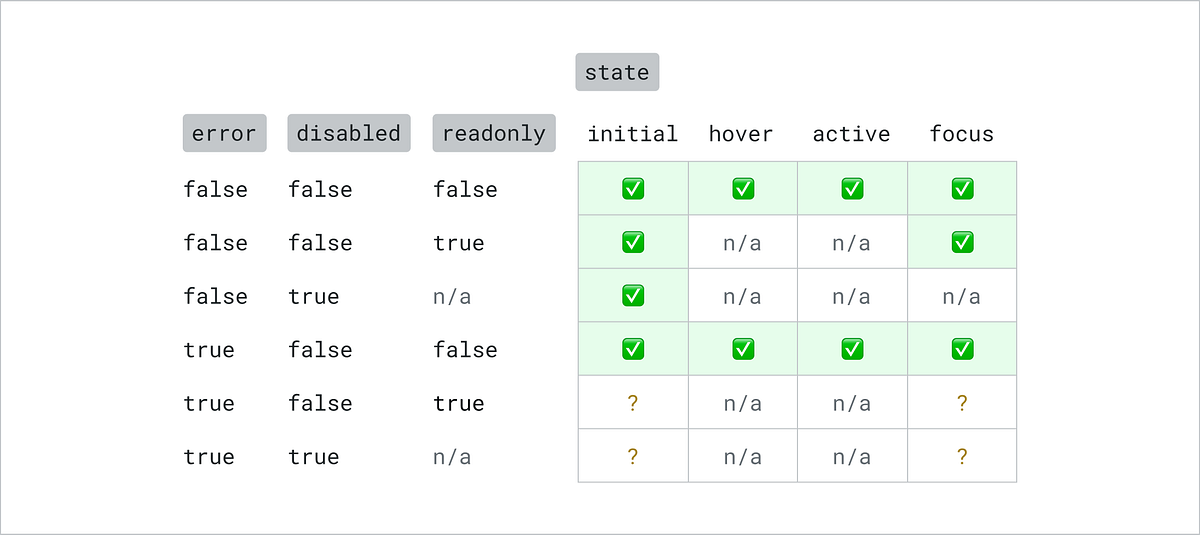Click question mark in last row focus column
Image resolution: width=1200 pixels, height=535 pixels.
(x=962, y=456)
